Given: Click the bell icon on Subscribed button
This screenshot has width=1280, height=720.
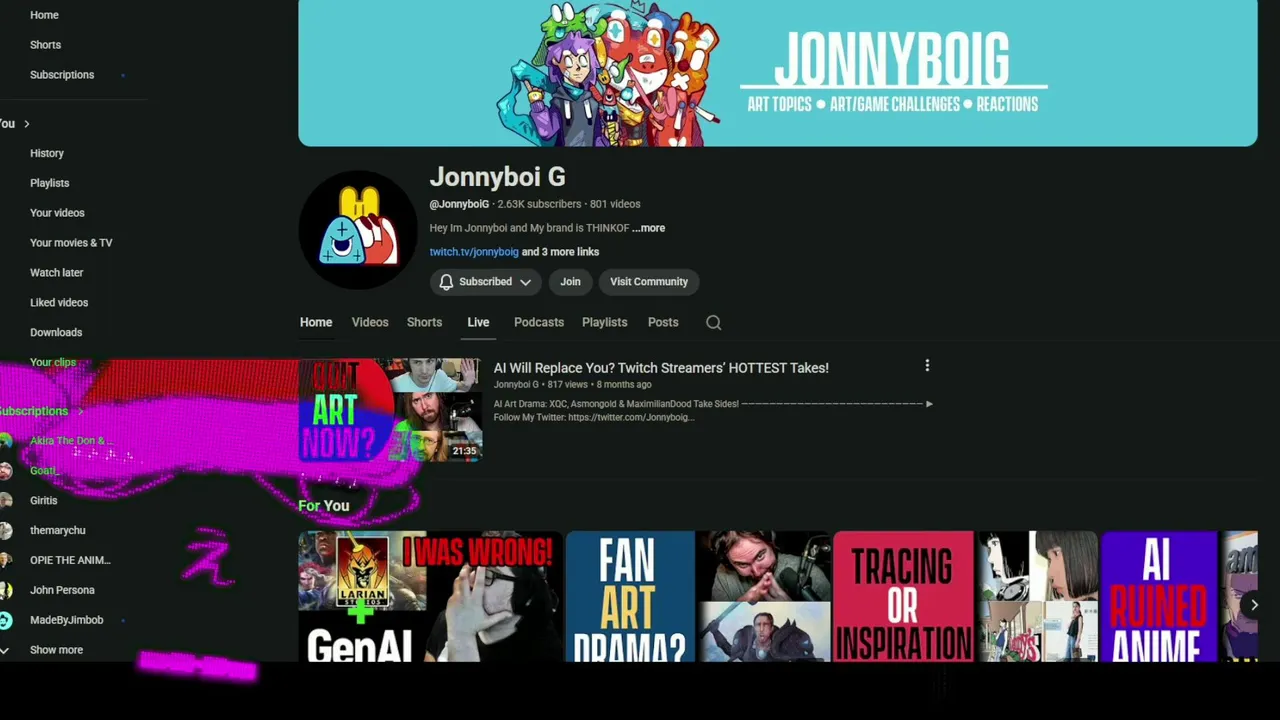Looking at the screenshot, I should (446, 282).
